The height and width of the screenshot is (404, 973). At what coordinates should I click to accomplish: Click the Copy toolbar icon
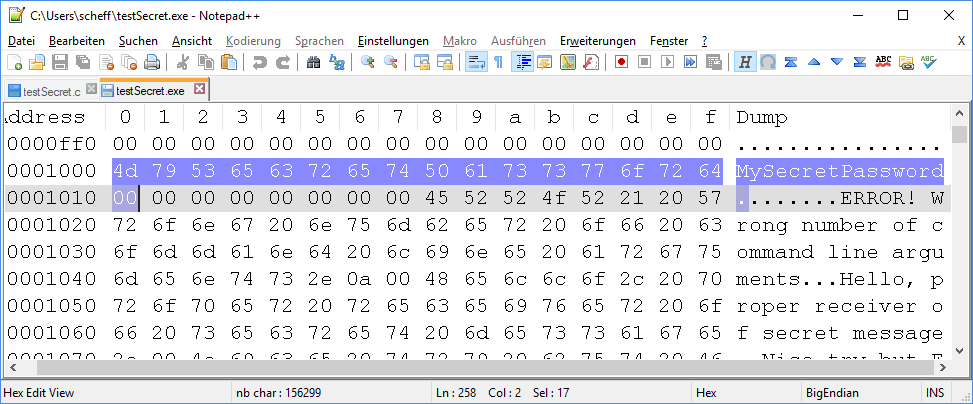point(206,62)
